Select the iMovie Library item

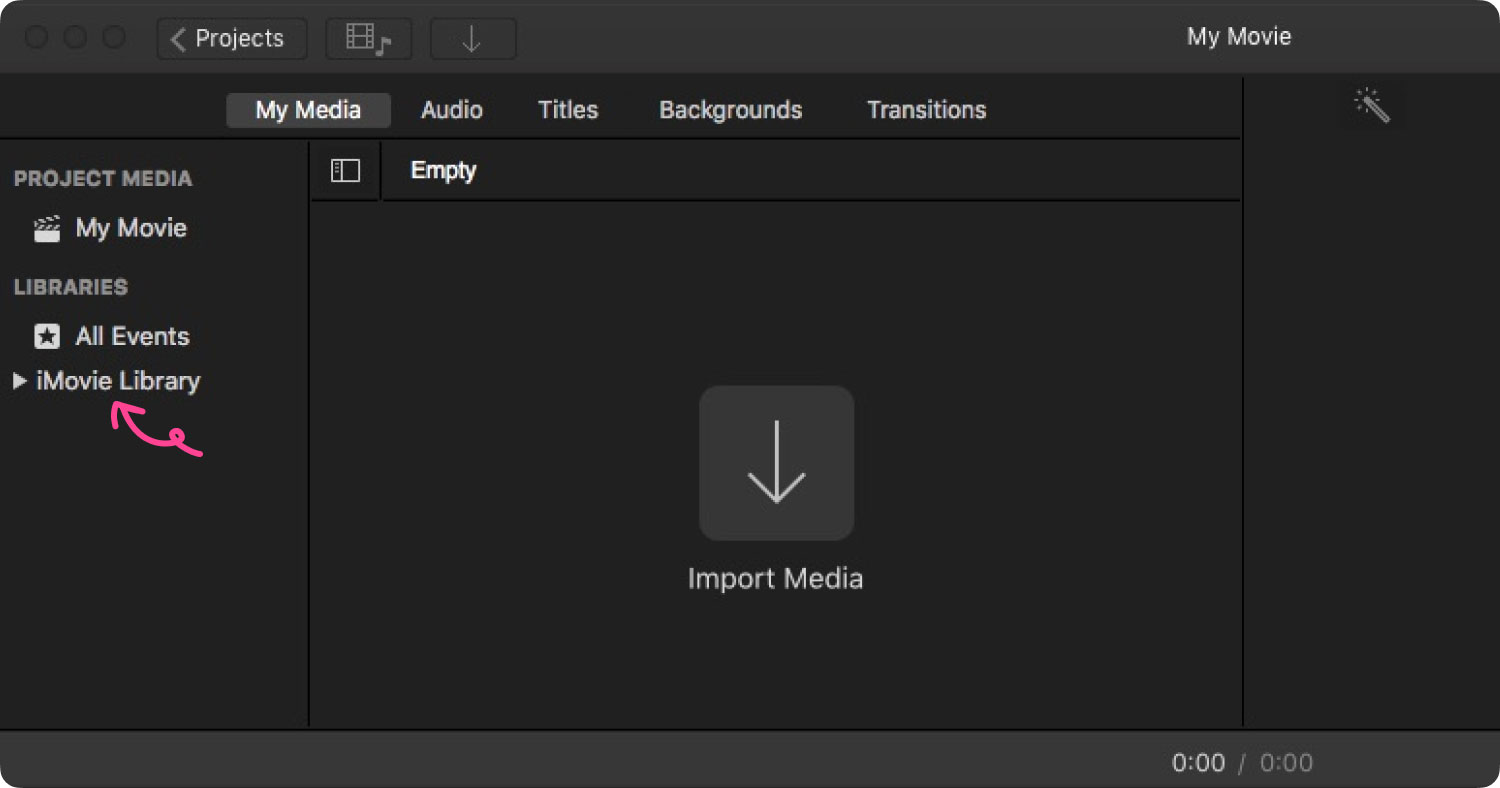[x=118, y=381]
